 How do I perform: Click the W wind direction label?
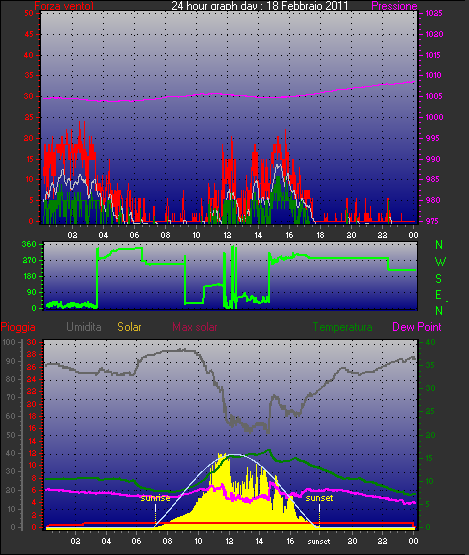point(440,262)
